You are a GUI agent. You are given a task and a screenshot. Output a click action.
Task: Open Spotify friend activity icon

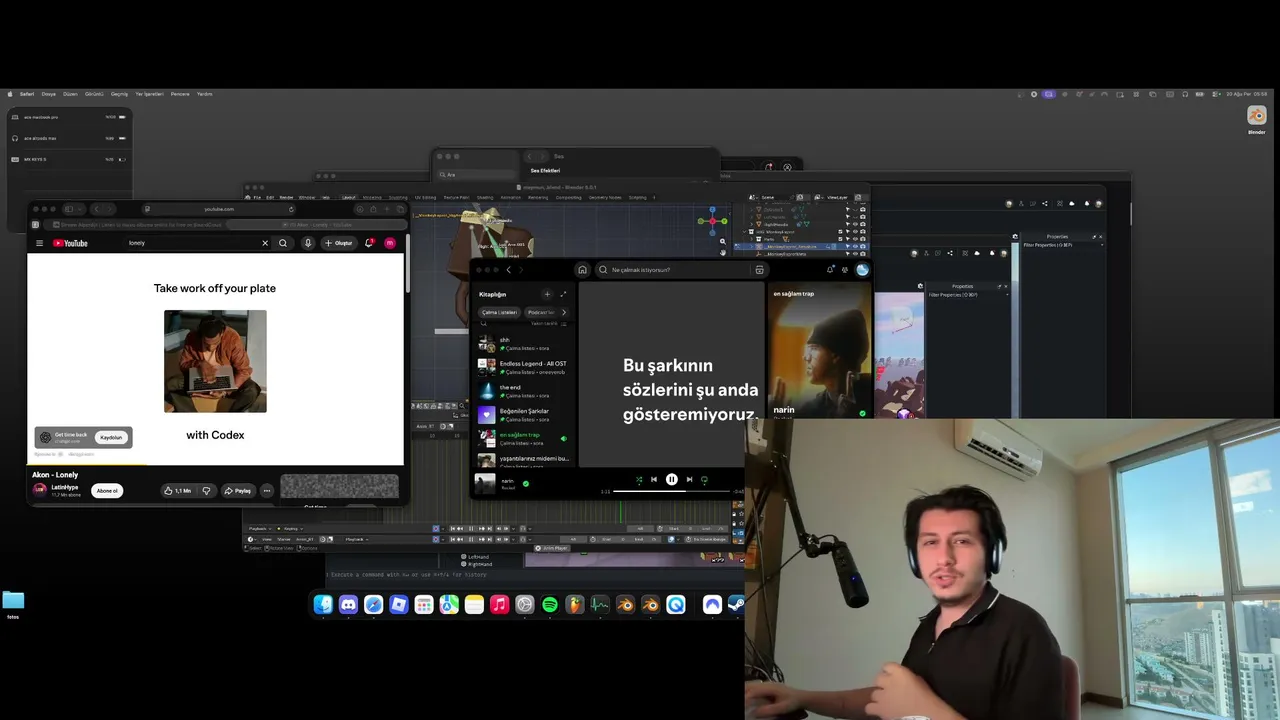click(x=845, y=270)
